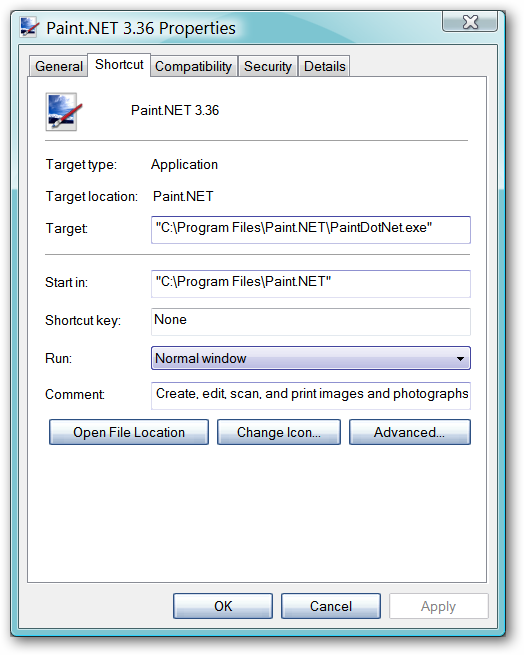
Task: View the Details tab
Action: (x=325, y=66)
